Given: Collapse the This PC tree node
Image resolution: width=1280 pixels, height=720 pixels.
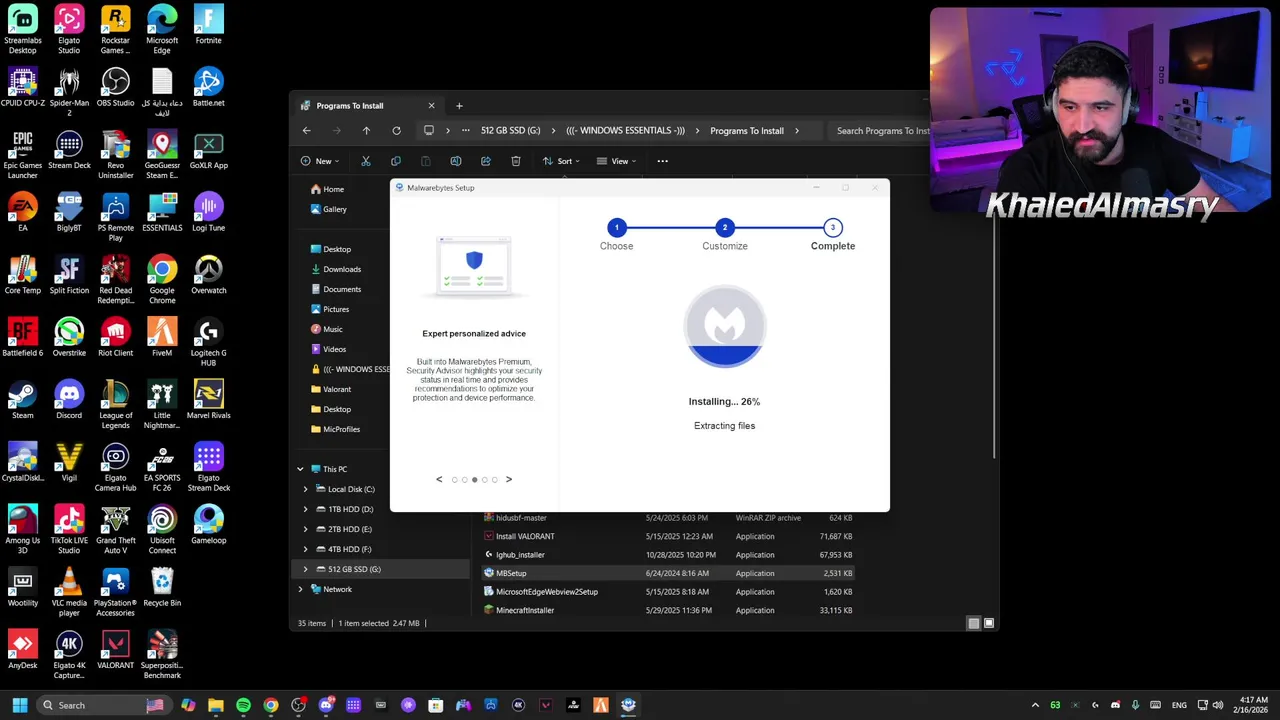Looking at the screenshot, I should [300, 469].
